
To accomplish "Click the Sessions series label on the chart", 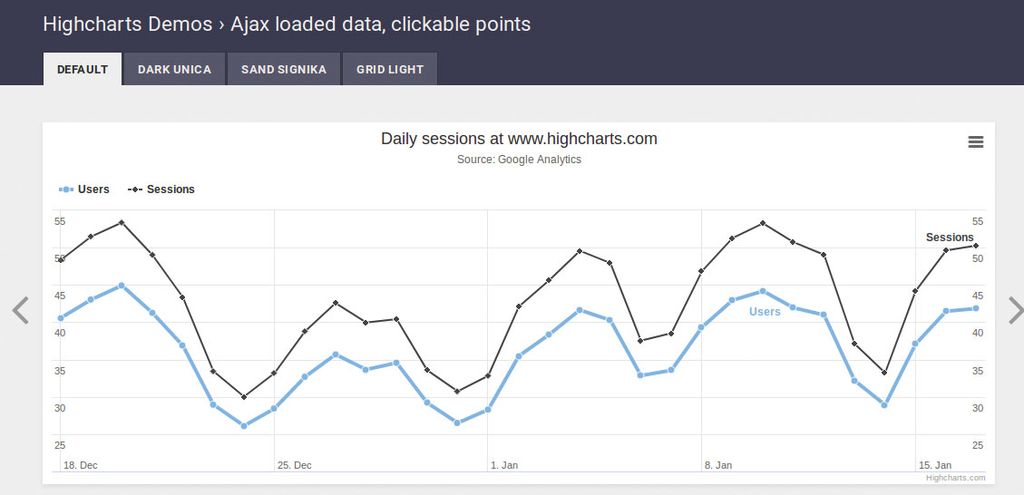I will click(949, 237).
